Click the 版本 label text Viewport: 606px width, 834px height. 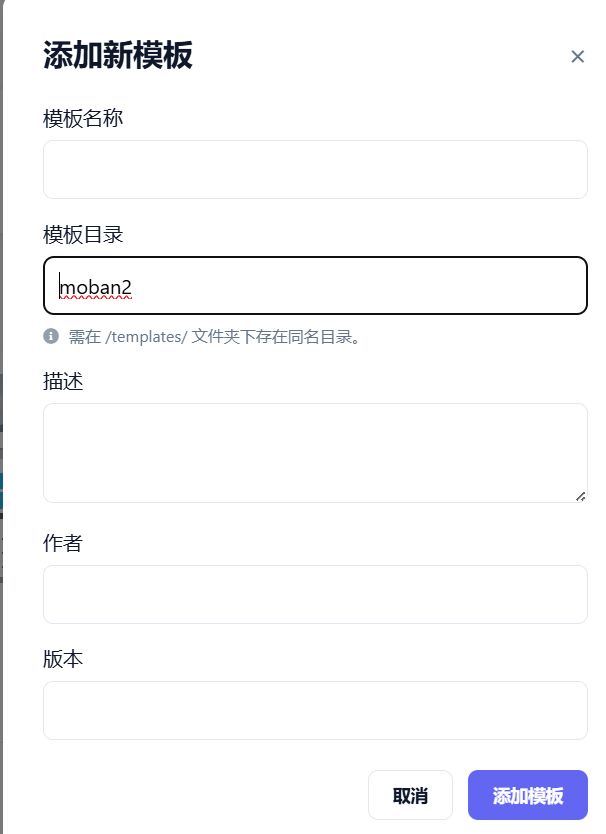63,659
